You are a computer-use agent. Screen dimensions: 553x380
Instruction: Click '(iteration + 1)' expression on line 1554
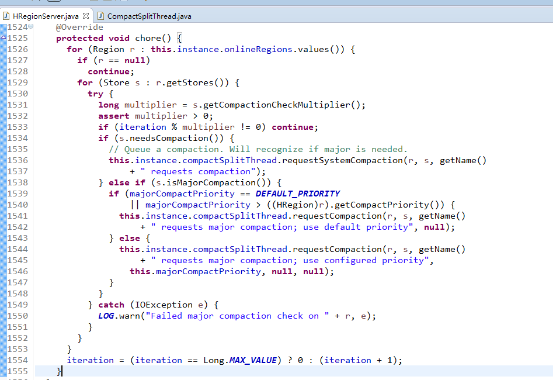click(358, 360)
